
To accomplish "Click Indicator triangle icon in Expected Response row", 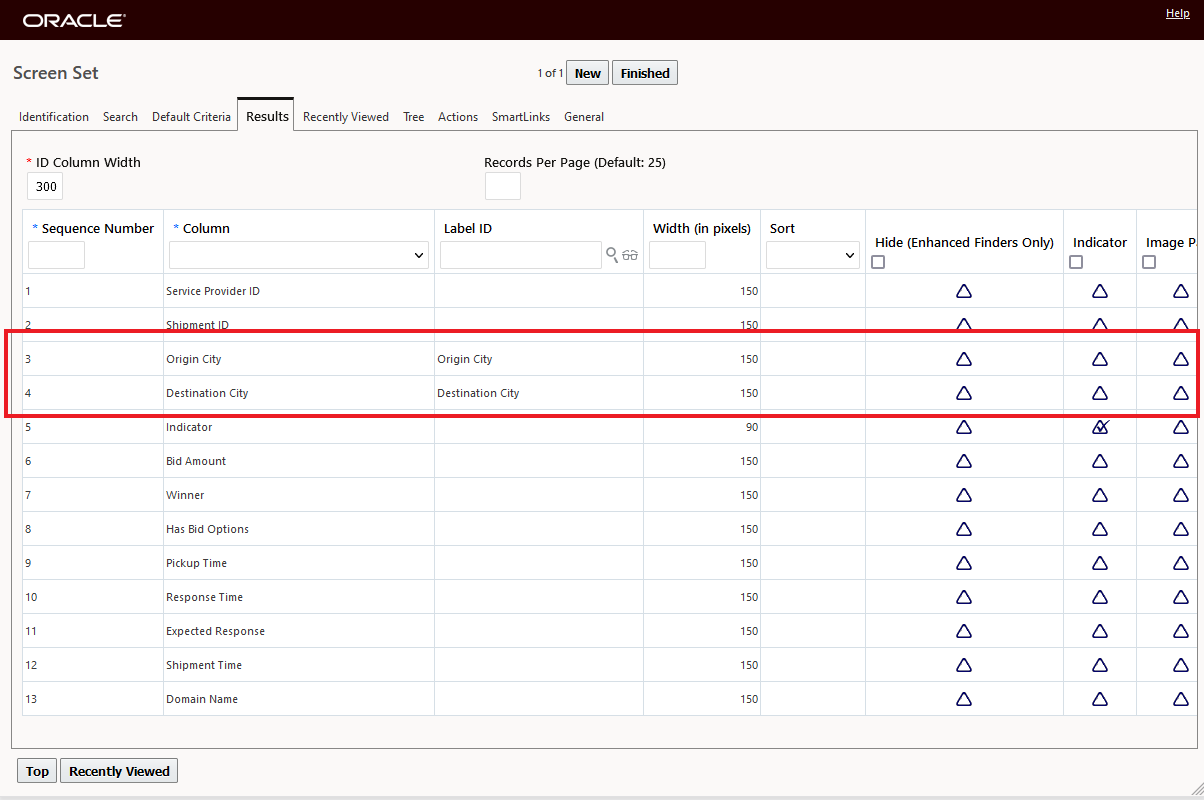I will (1100, 631).
